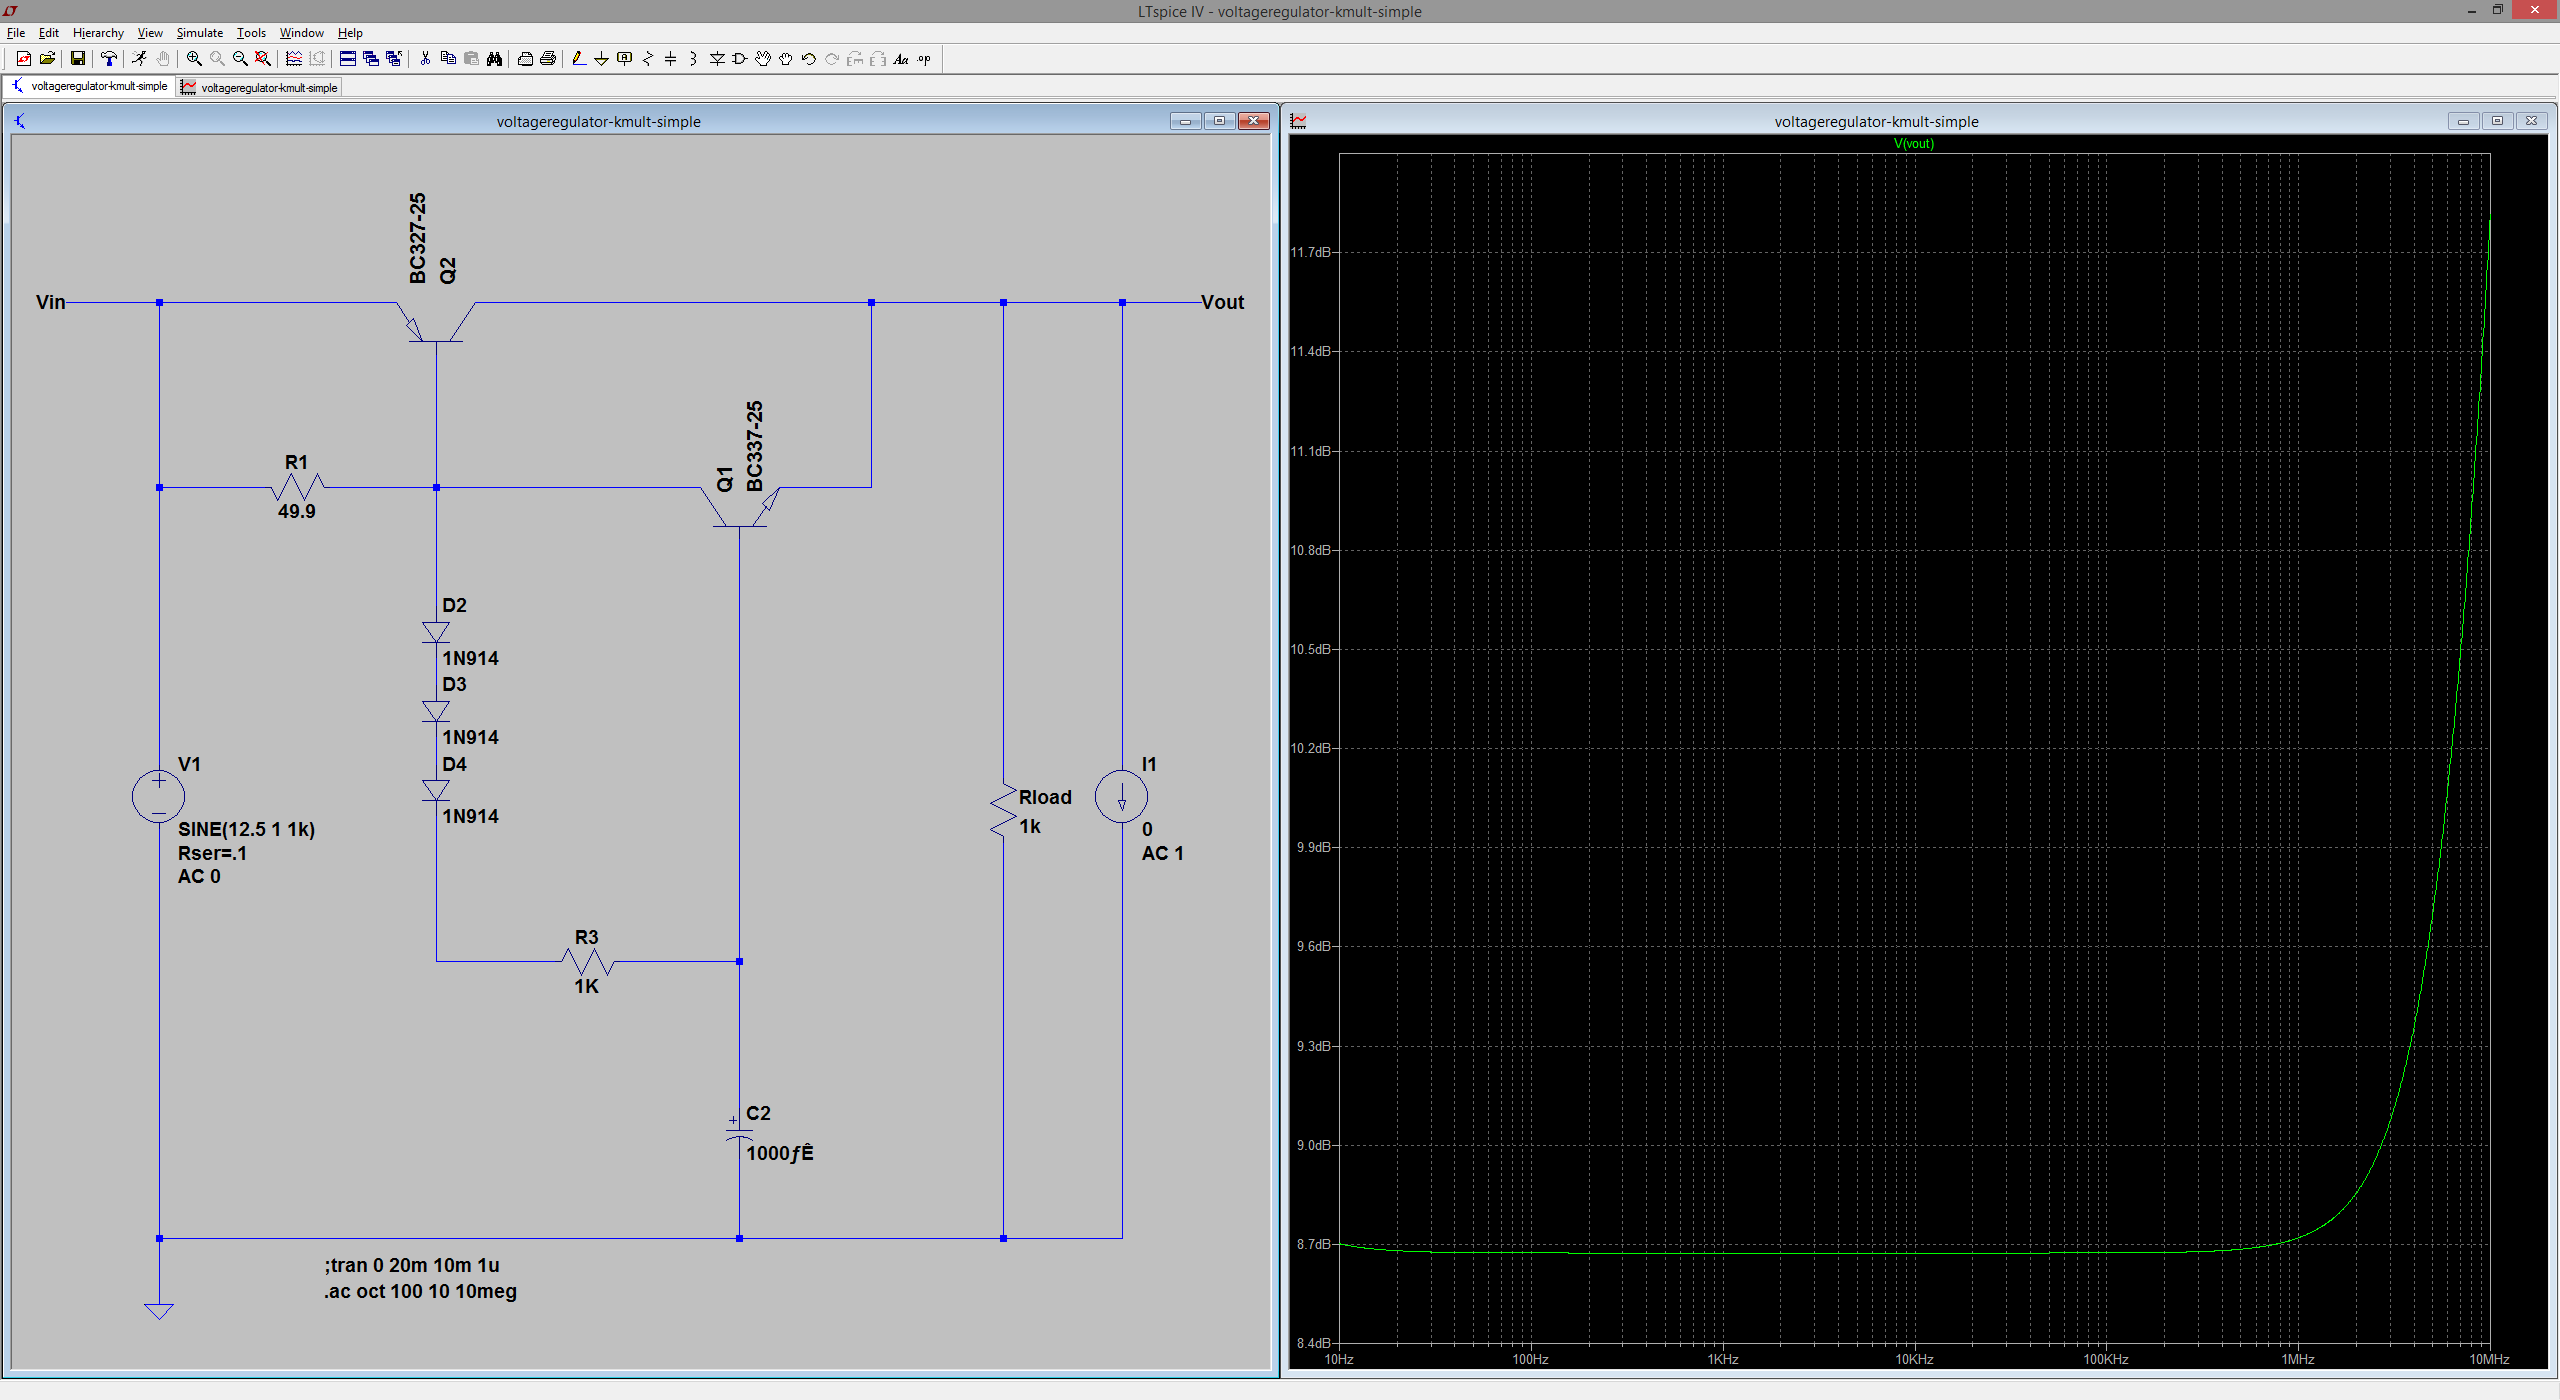Switch to the schematic voltageregulator-kmult-simple tab

(x=89, y=87)
